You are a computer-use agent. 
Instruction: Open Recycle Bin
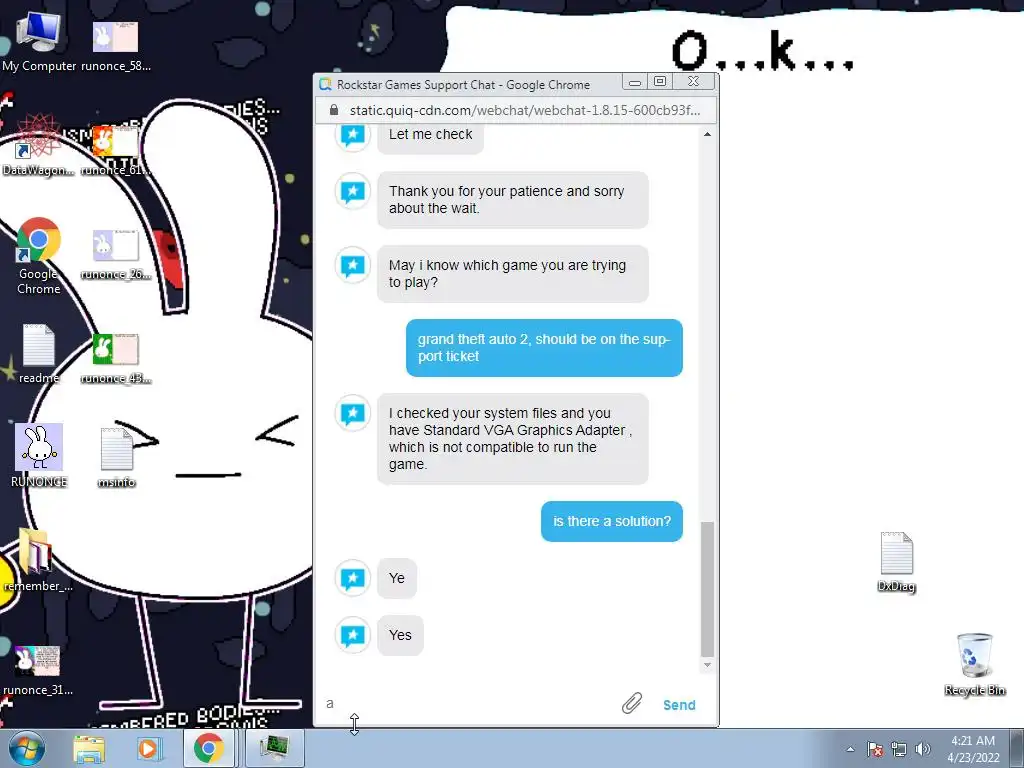[974, 664]
